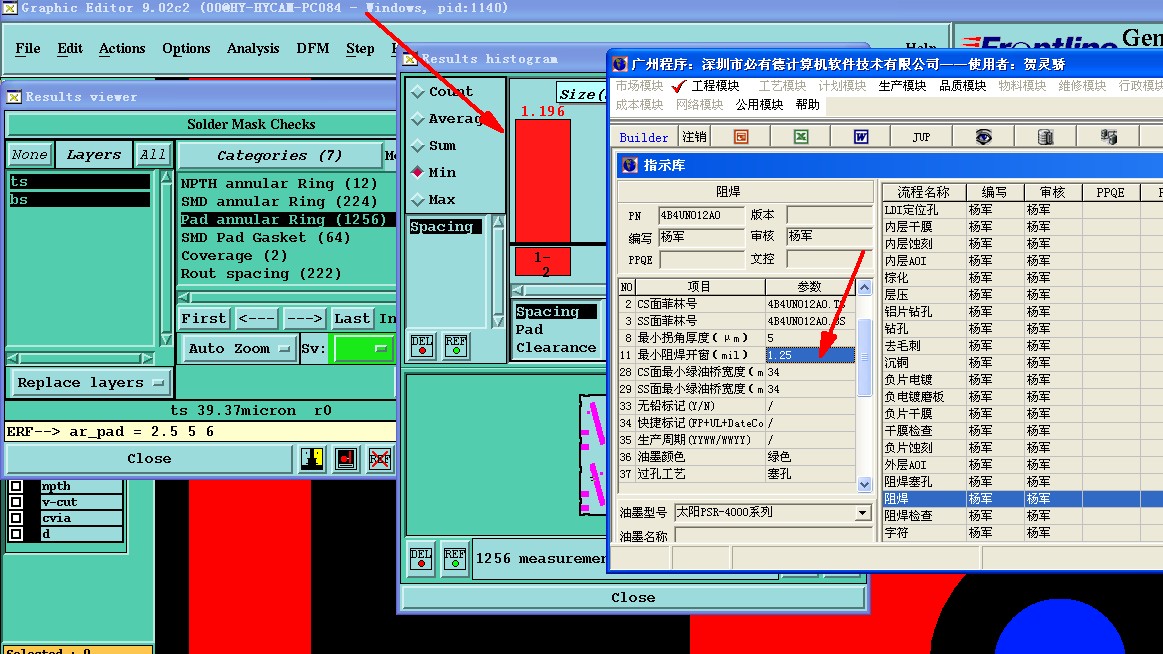1163x654 pixels.
Task: Click the First result button
Action: coord(203,319)
